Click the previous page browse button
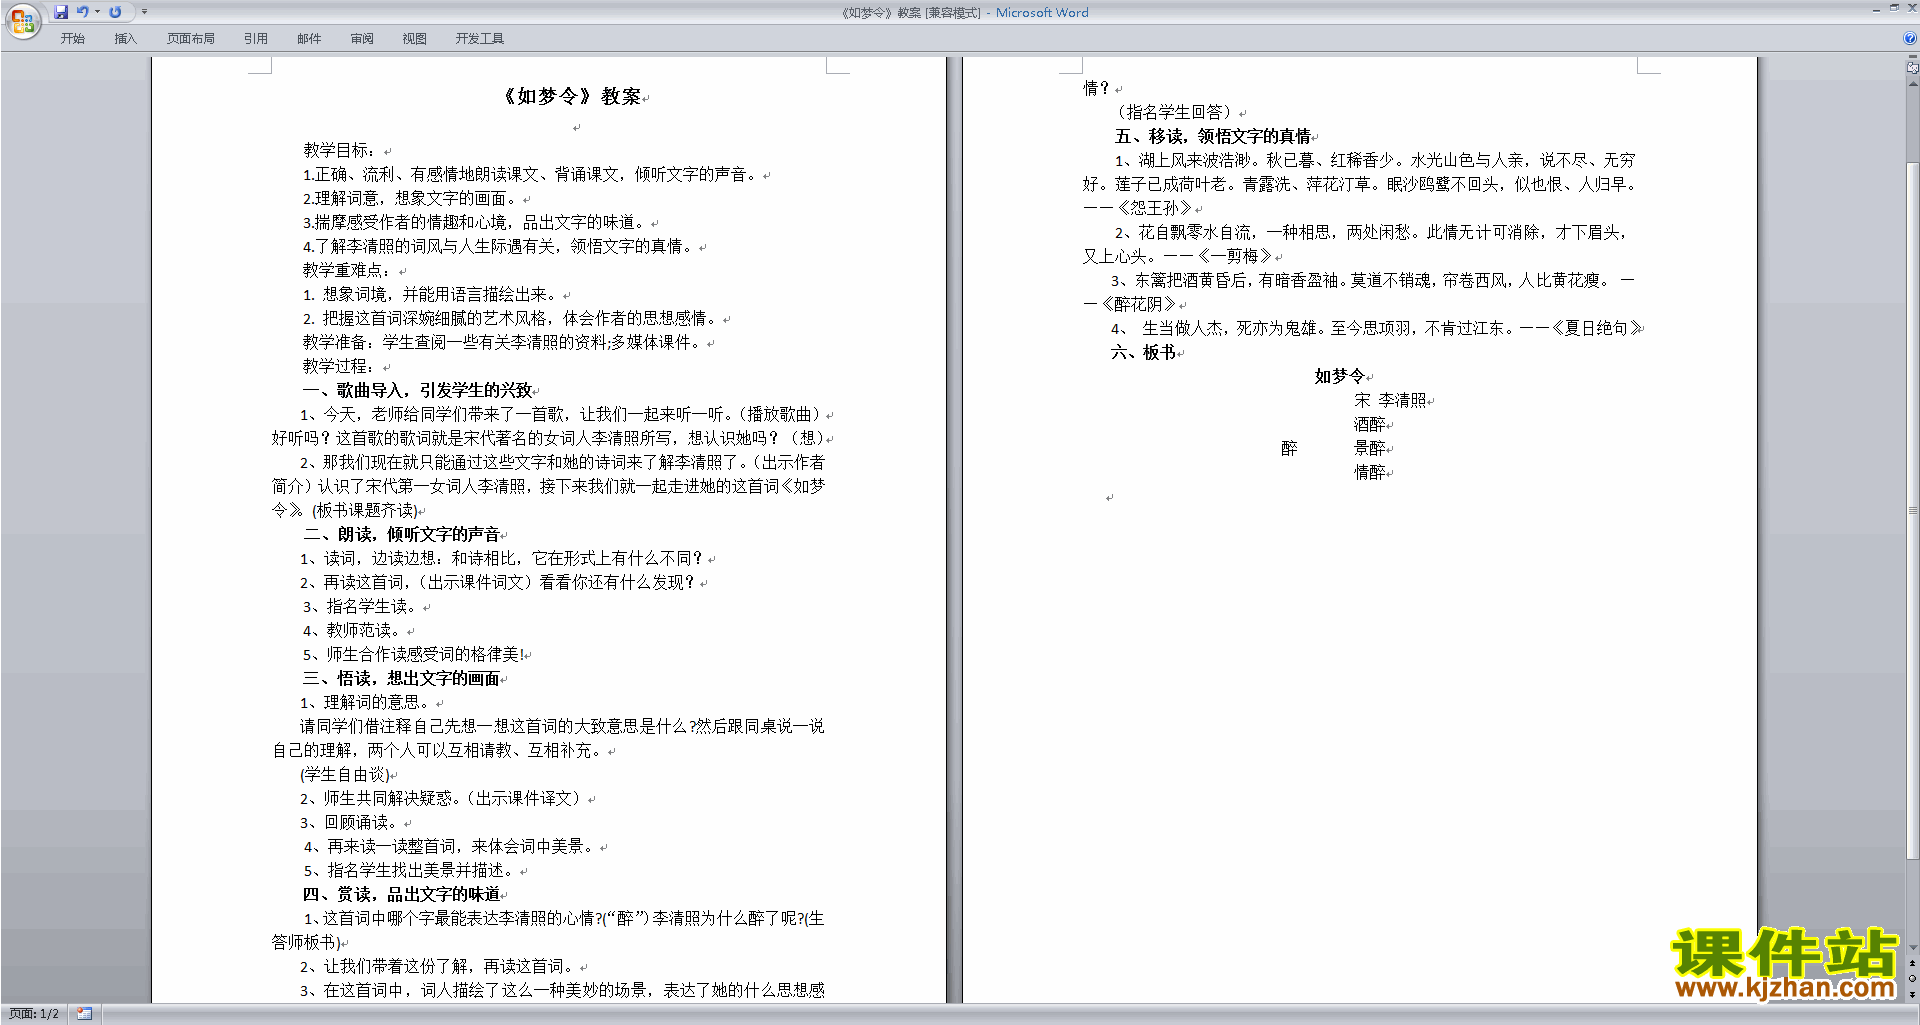The width and height of the screenshot is (1920, 1025). pyautogui.click(x=1913, y=963)
